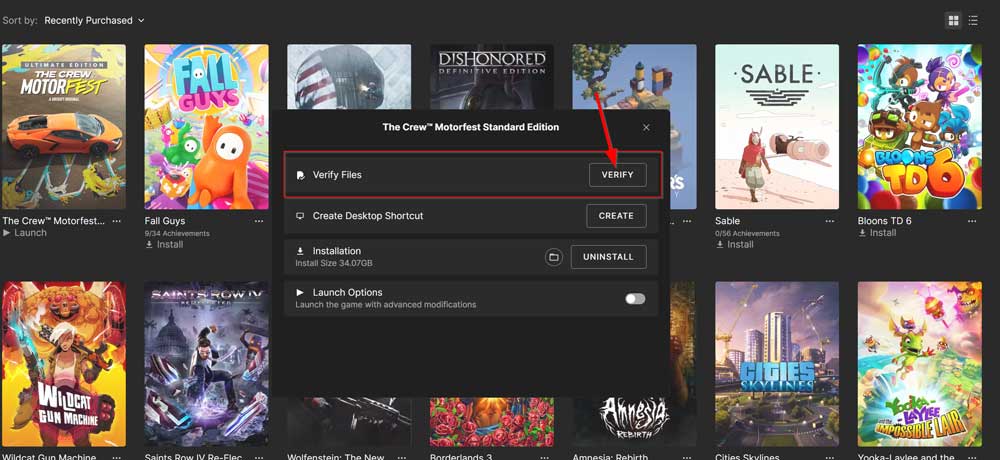
Task: Click the Sable title text
Action: [x=727, y=221]
